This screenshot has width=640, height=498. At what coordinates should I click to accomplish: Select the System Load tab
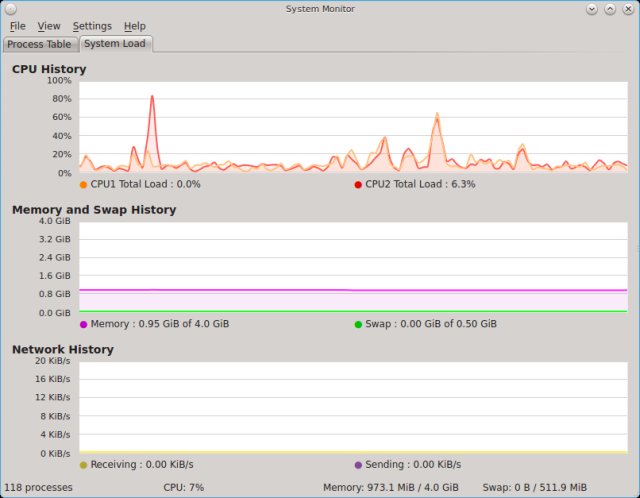coord(115,44)
